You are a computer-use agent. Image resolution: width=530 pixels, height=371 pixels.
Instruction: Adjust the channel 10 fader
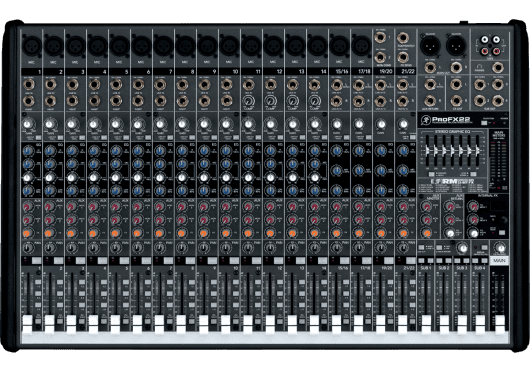click(225, 324)
